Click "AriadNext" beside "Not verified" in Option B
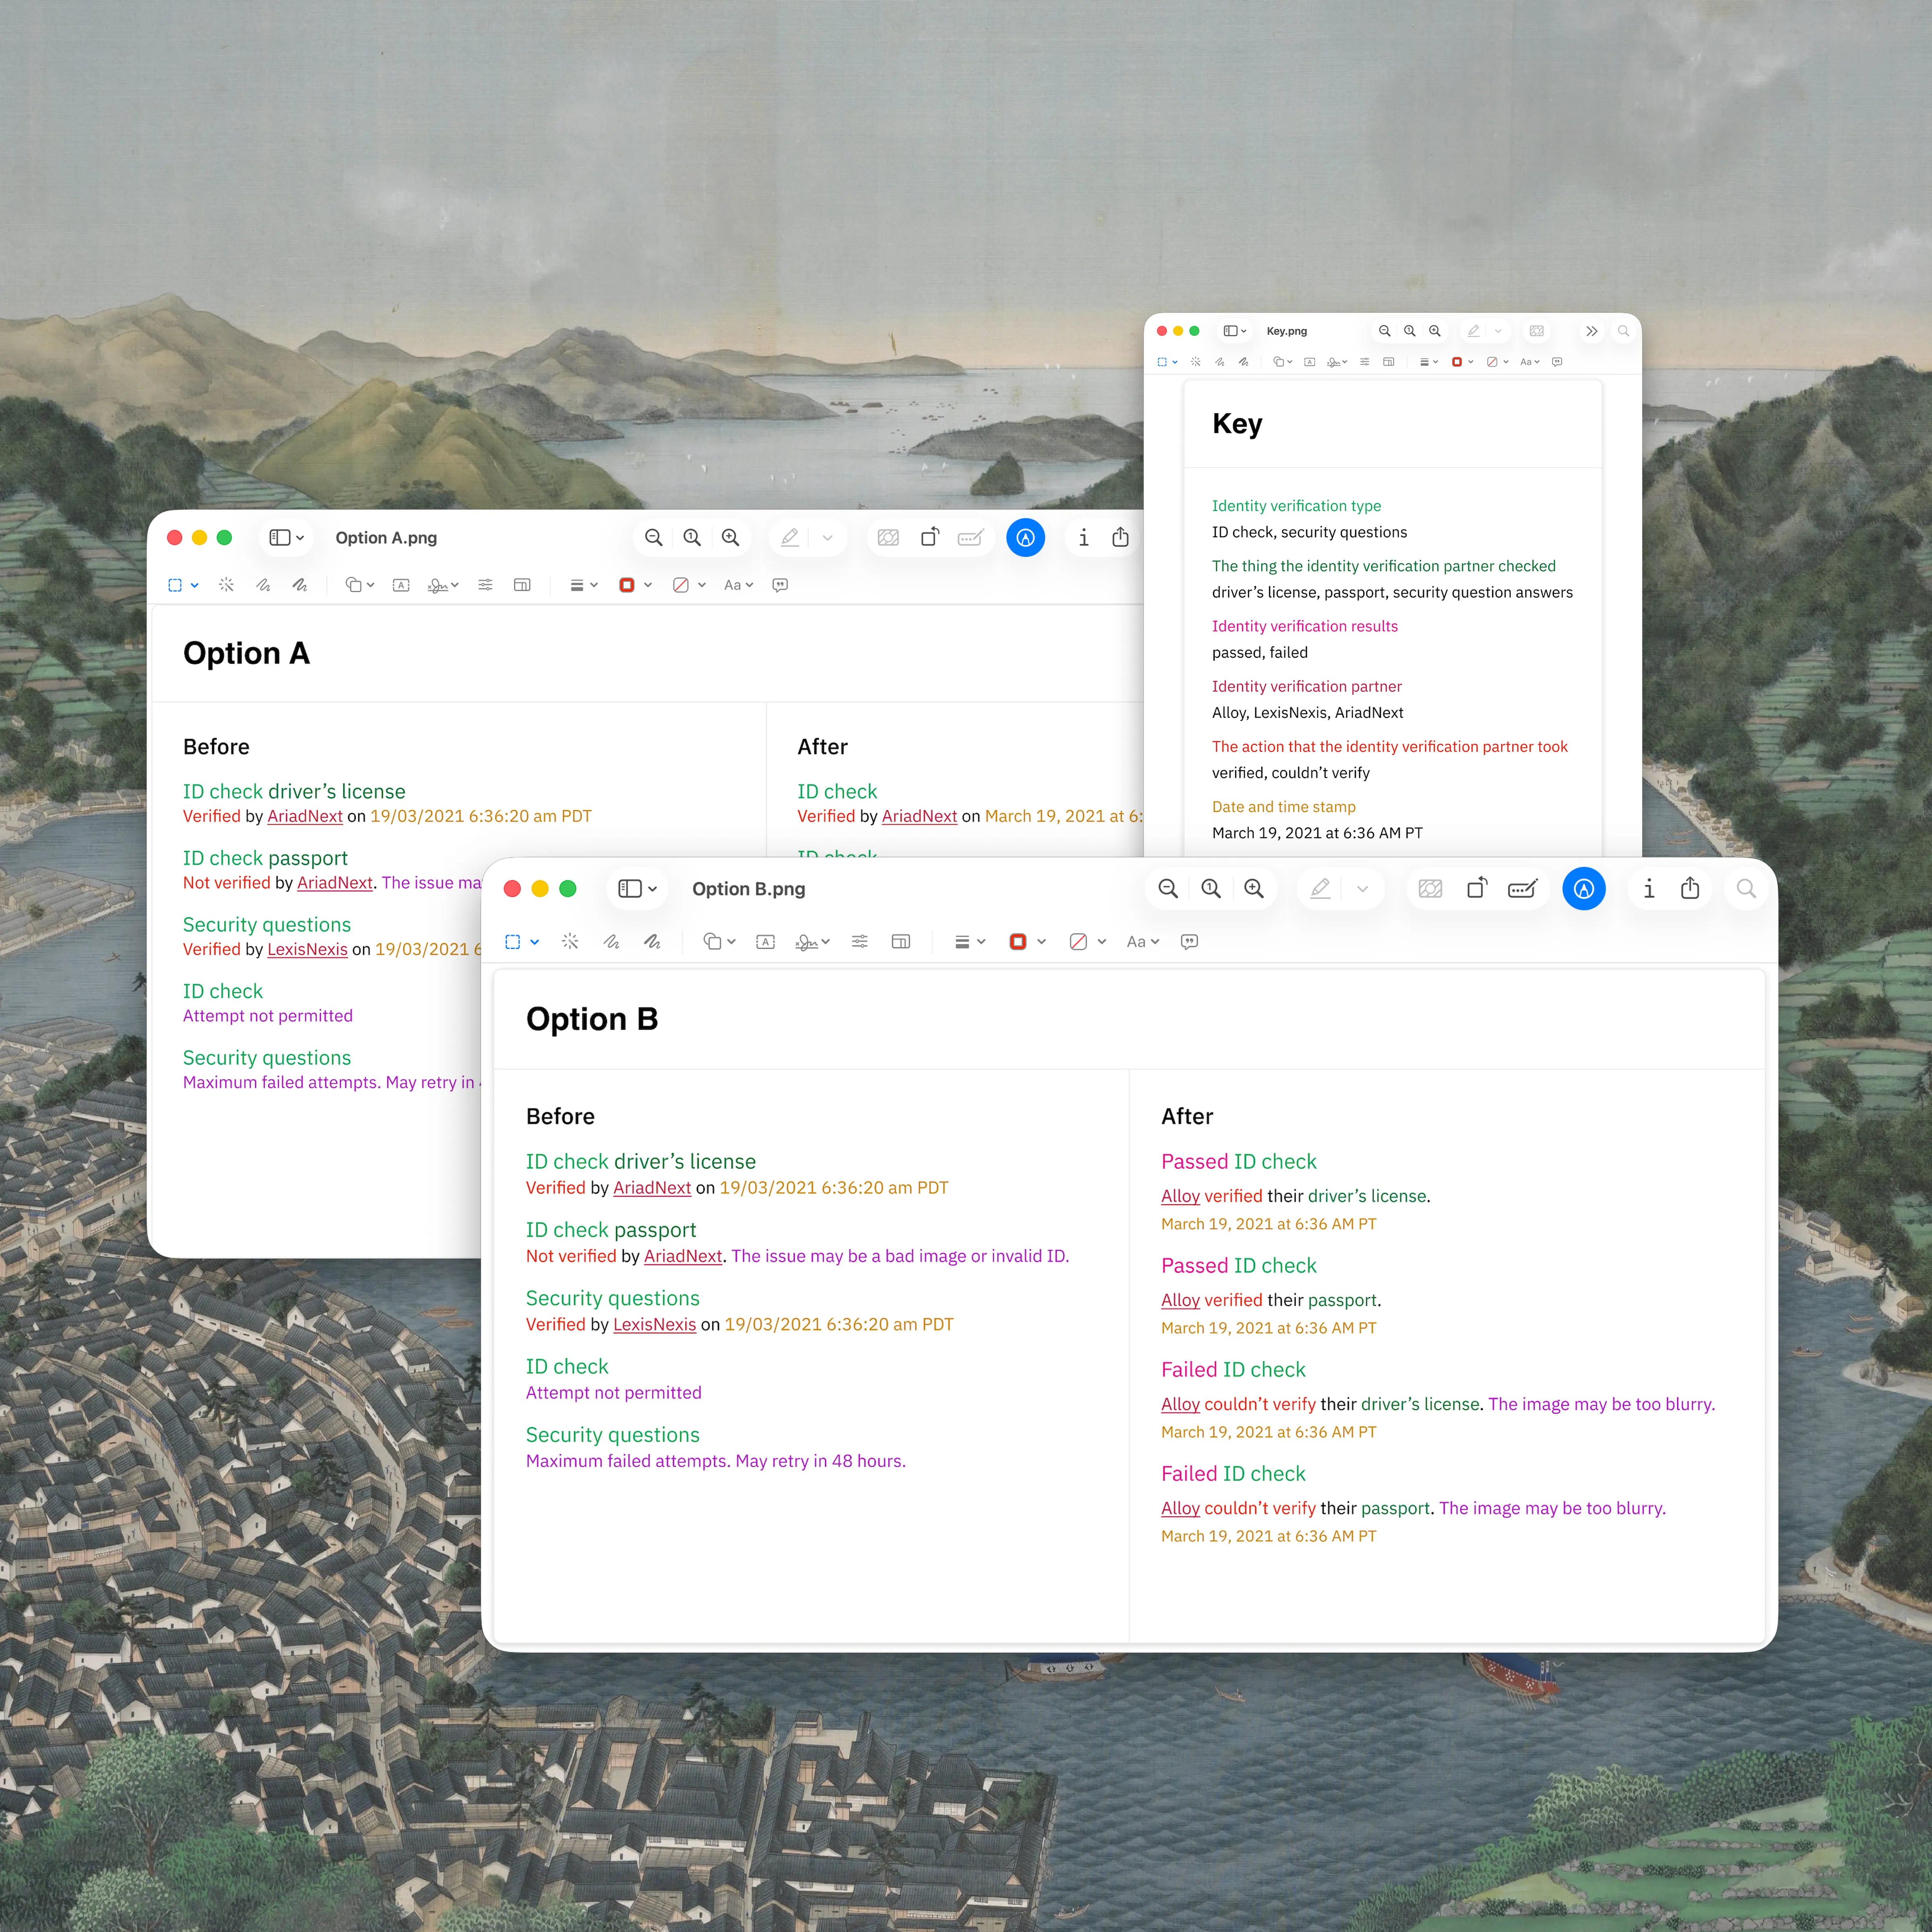The width and height of the screenshot is (1932, 1932). point(683,1256)
